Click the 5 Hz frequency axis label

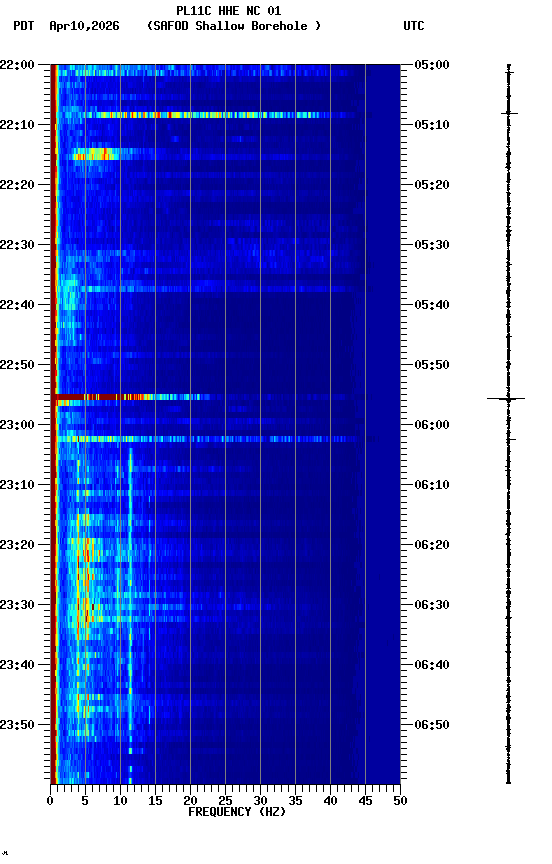pyautogui.click(x=85, y=801)
